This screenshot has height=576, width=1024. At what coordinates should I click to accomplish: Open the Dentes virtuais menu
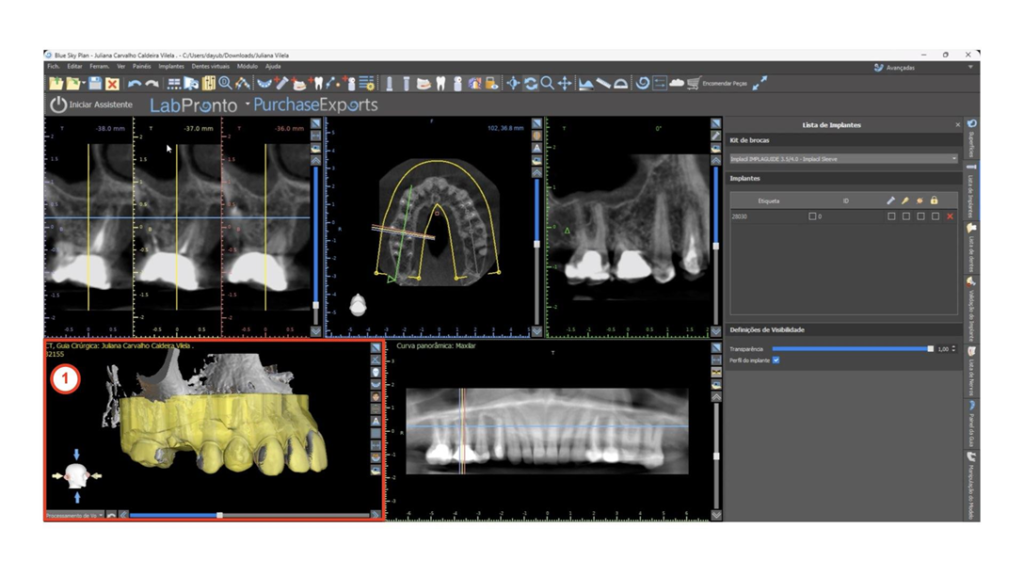tap(213, 66)
